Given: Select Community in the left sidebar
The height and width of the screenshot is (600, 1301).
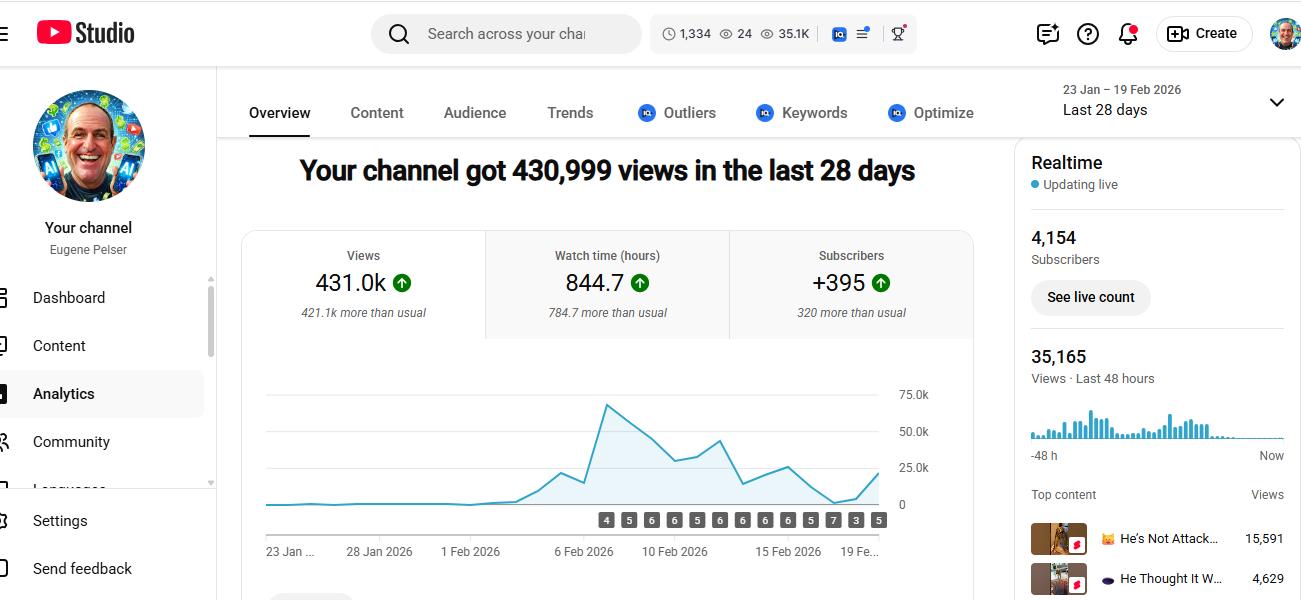Looking at the screenshot, I should coord(71,442).
